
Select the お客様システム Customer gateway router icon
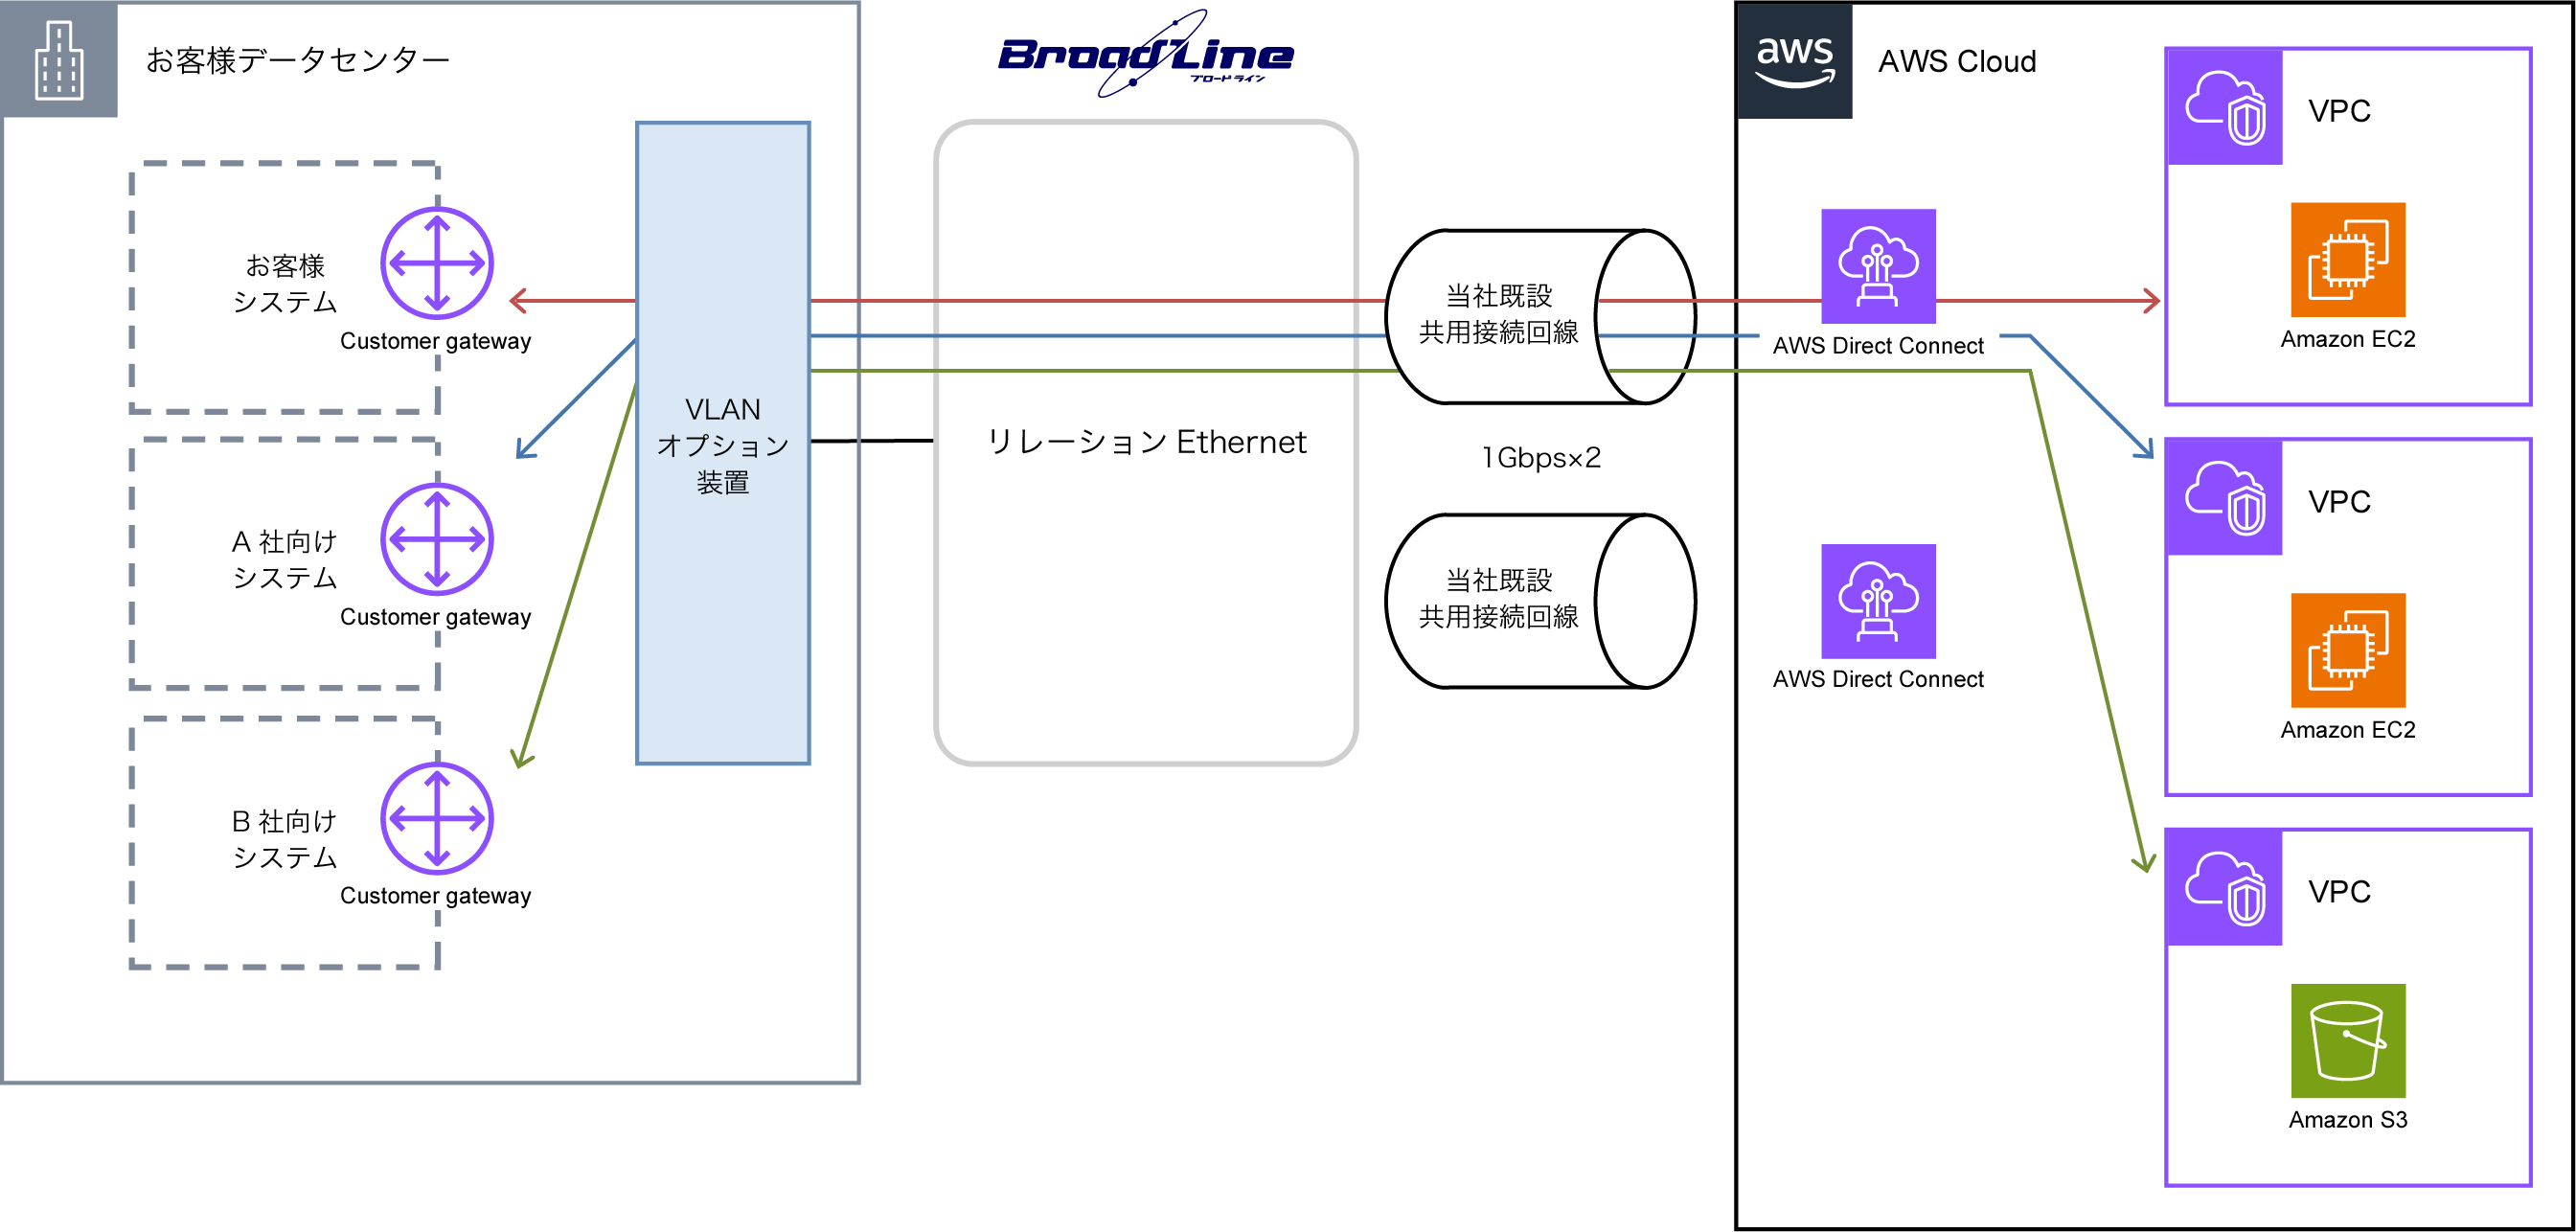pyautogui.click(x=437, y=263)
